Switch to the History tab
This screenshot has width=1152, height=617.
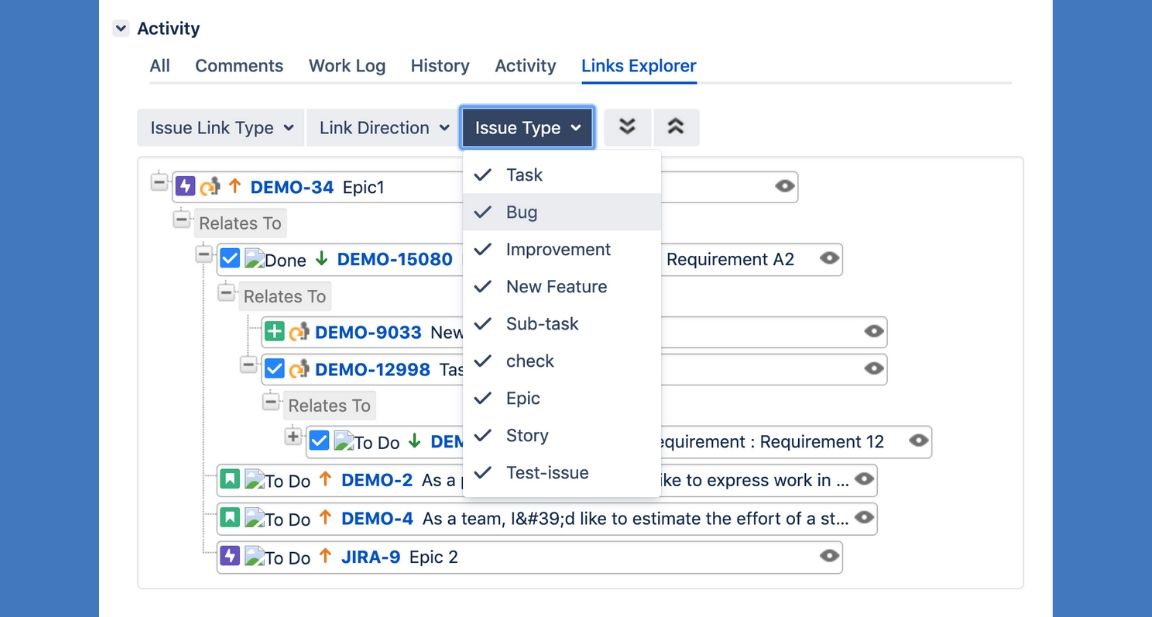(439, 66)
